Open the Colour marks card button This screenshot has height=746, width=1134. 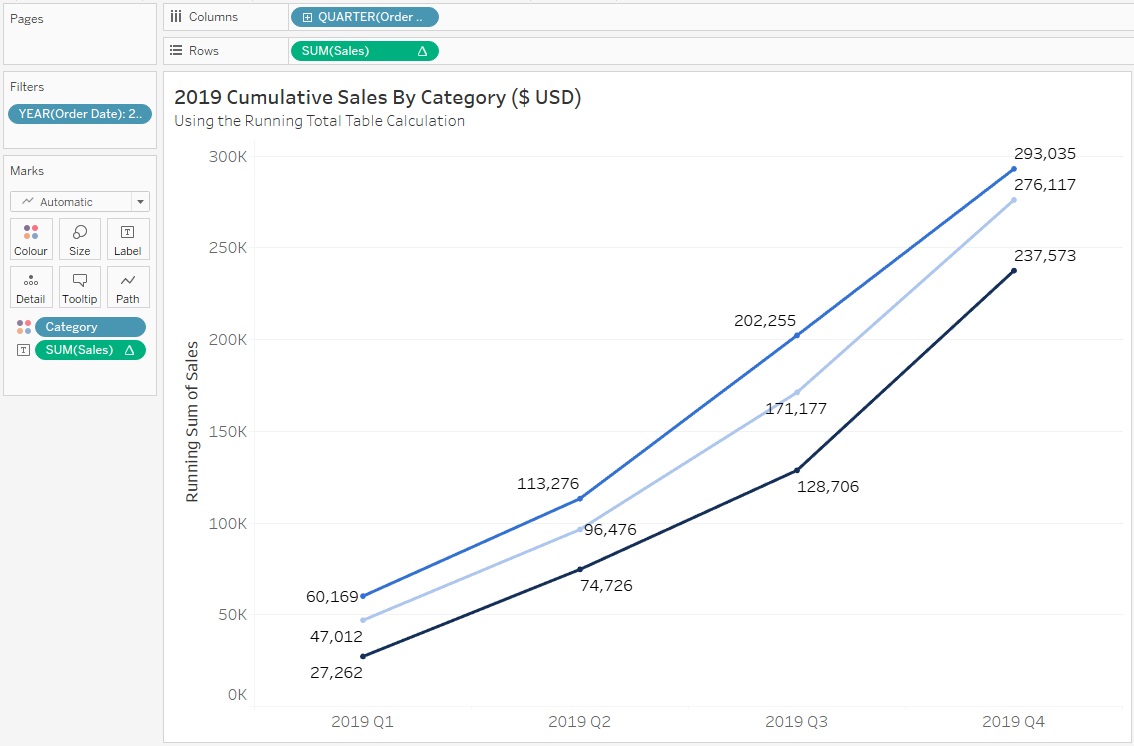31,239
